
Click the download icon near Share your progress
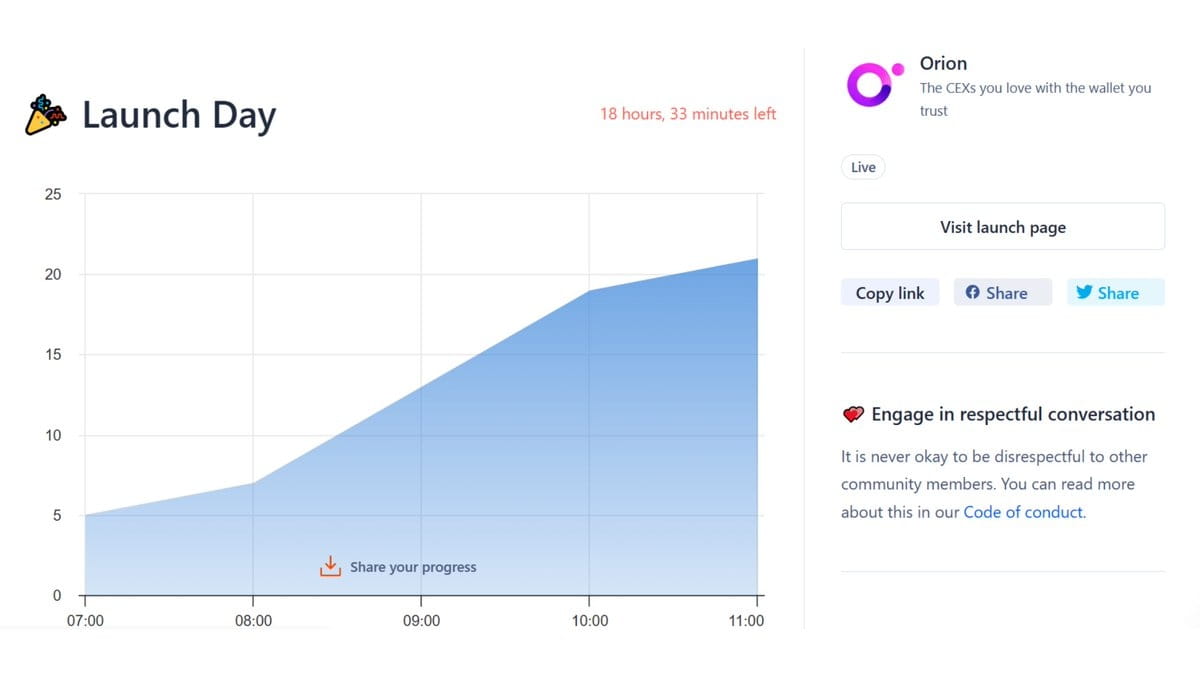point(330,566)
